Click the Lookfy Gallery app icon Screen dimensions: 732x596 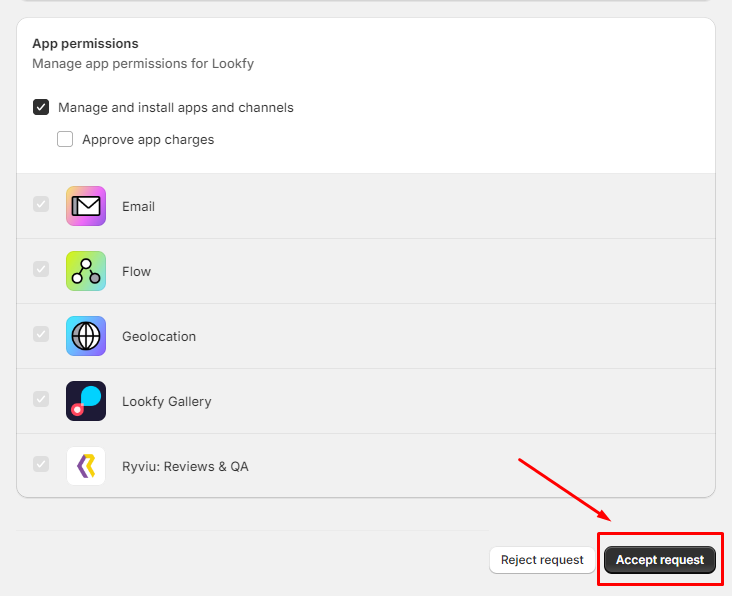86,401
